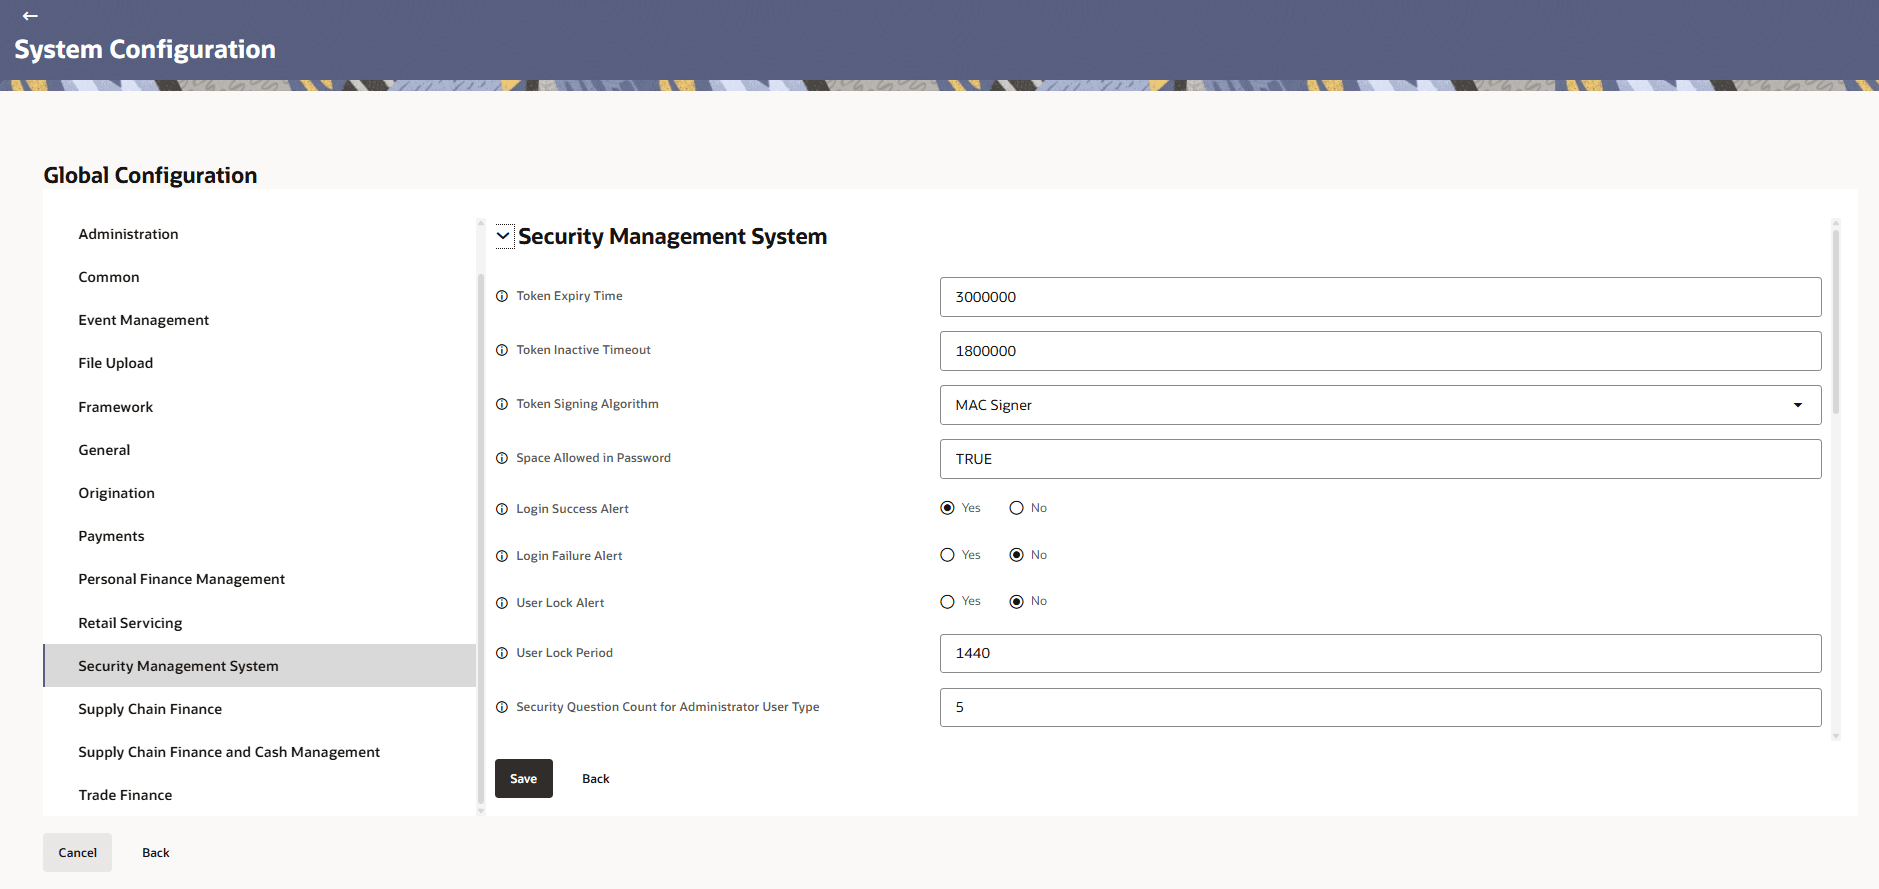Open Supply Chain Finance and Cash Management
Screen dimensions: 1879x889
pyautogui.click(x=259, y=752)
